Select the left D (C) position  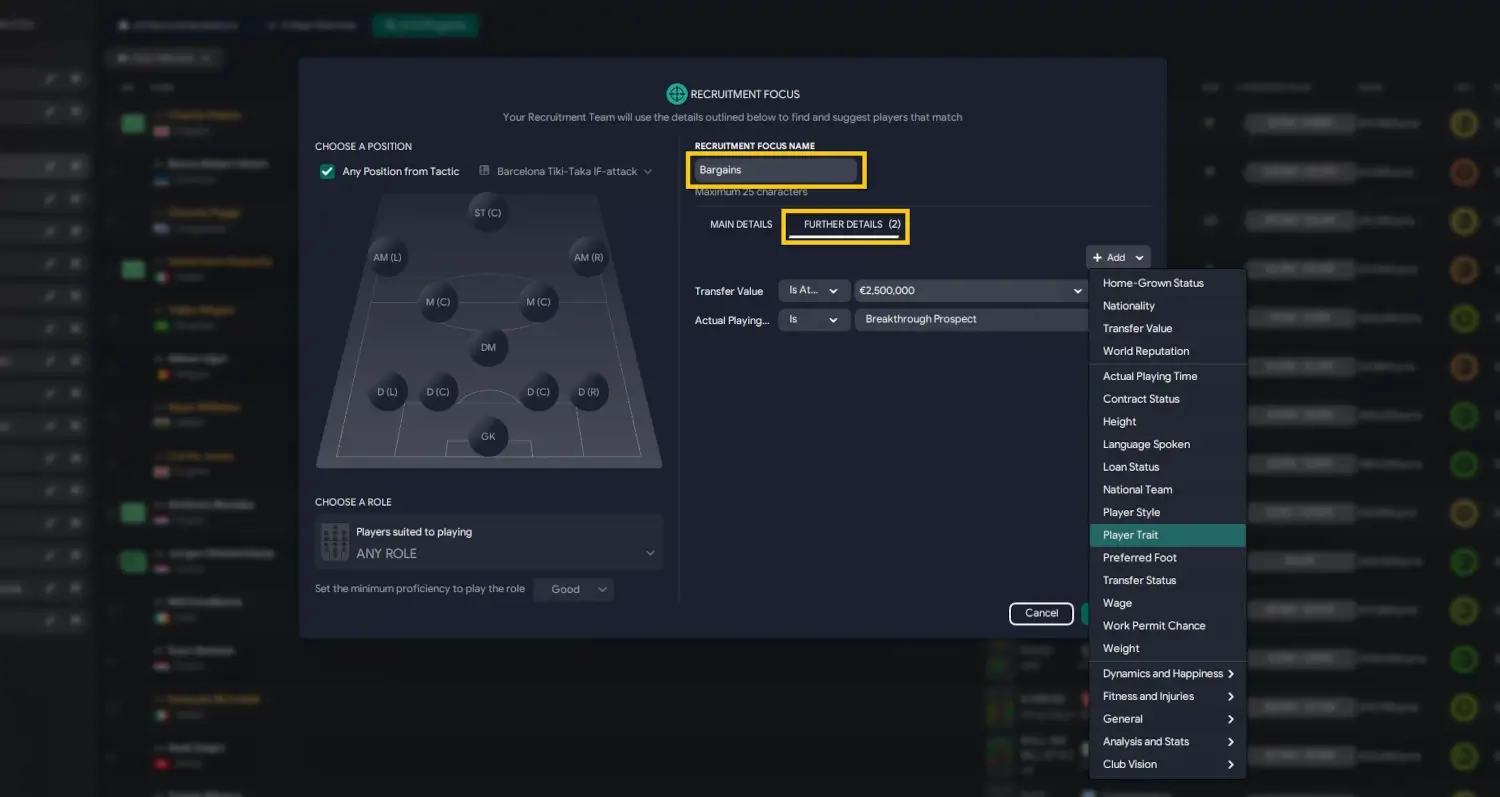[438, 392]
